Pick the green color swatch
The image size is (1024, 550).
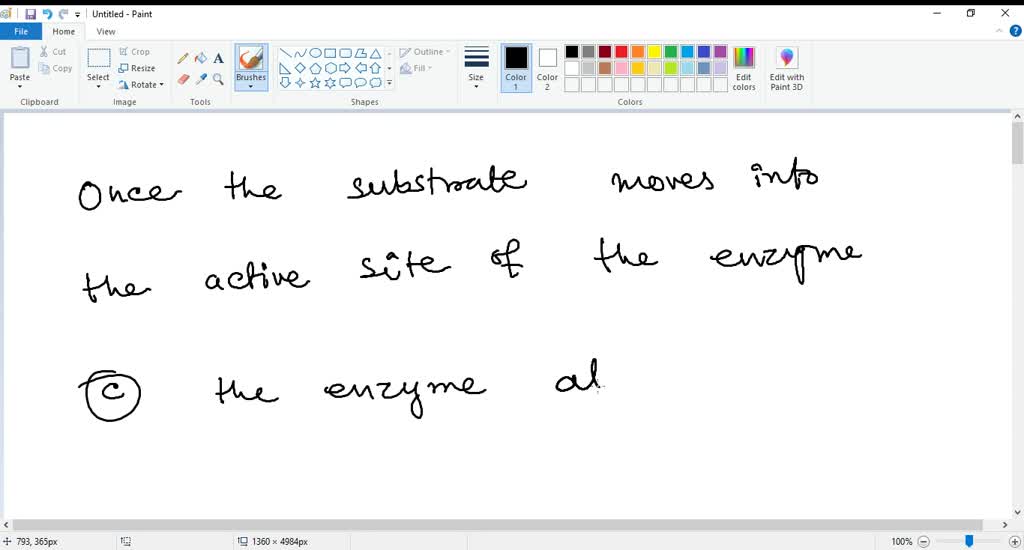tap(671, 52)
